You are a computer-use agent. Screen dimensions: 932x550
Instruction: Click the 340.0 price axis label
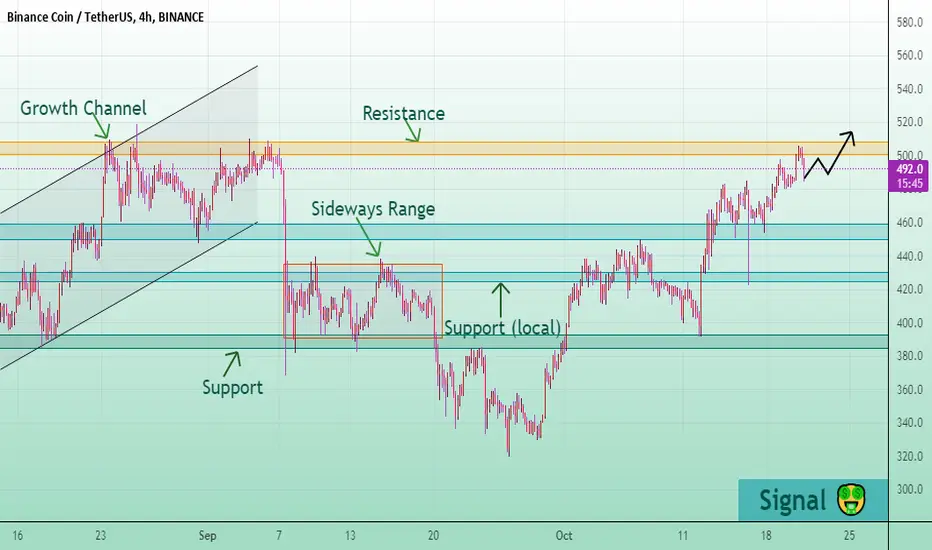pyautogui.click(x=909, y=423)
